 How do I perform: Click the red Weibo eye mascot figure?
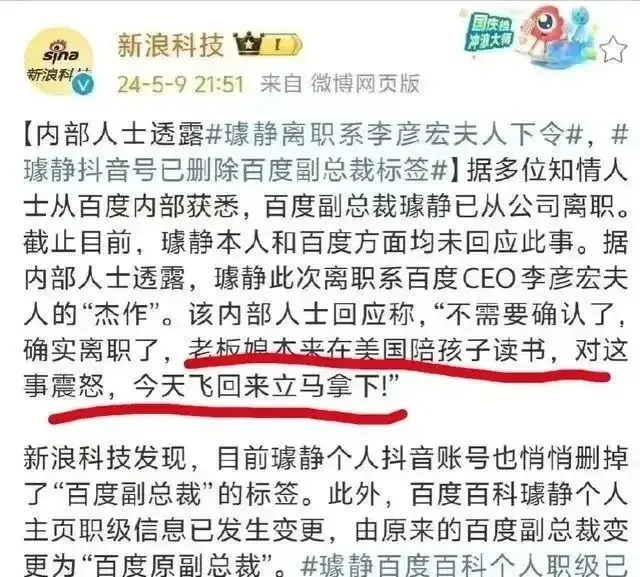pos(547,33)
